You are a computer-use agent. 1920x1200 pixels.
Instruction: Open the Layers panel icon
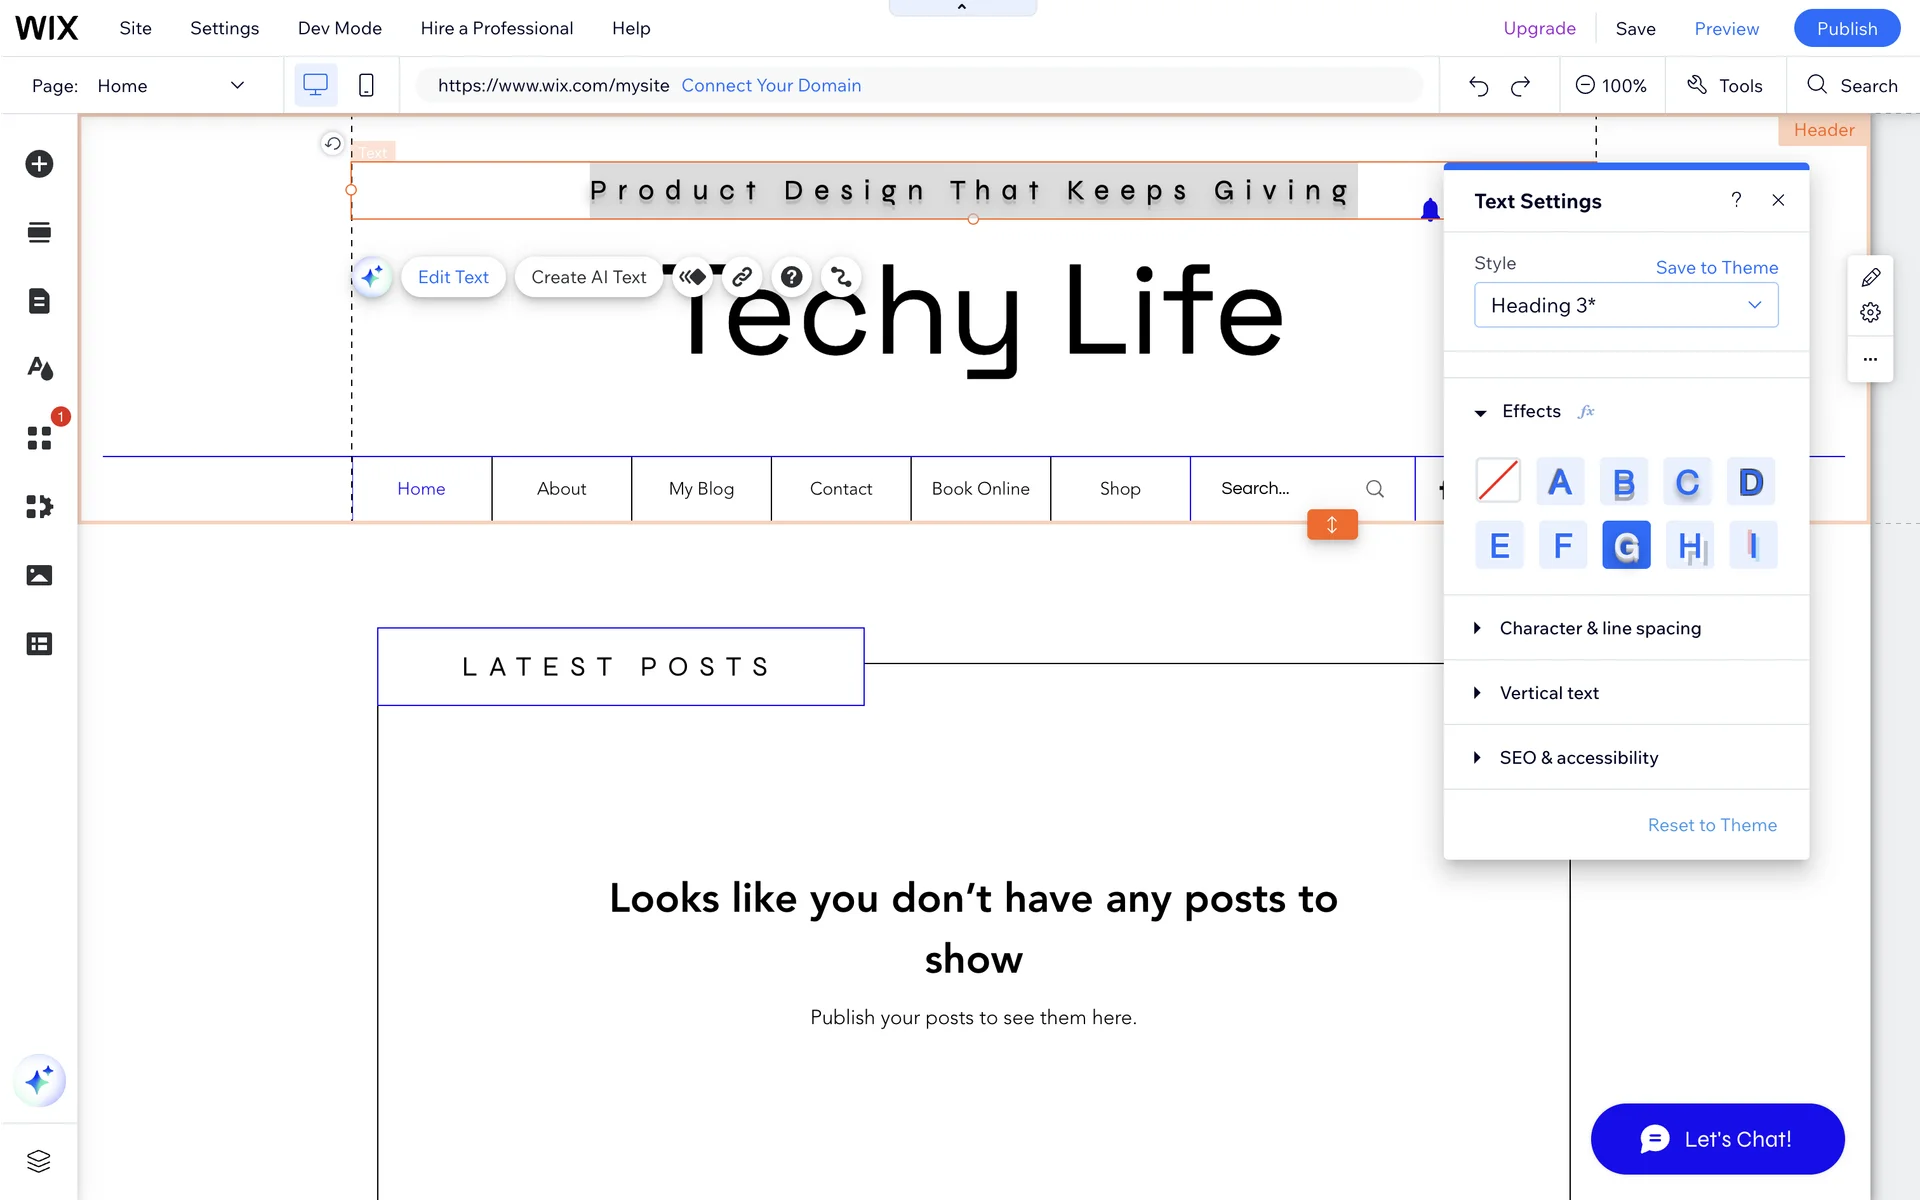point(39,1161)
